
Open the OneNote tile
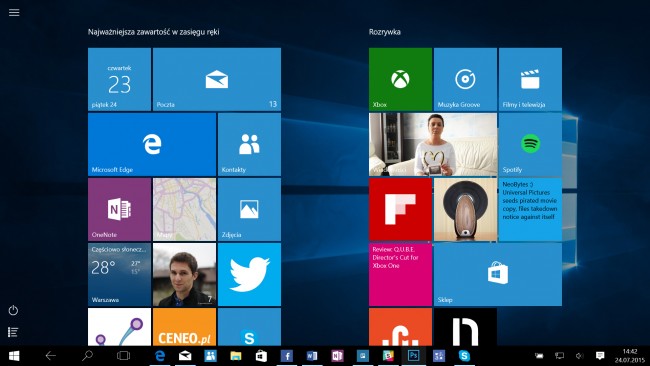(119, 209)
